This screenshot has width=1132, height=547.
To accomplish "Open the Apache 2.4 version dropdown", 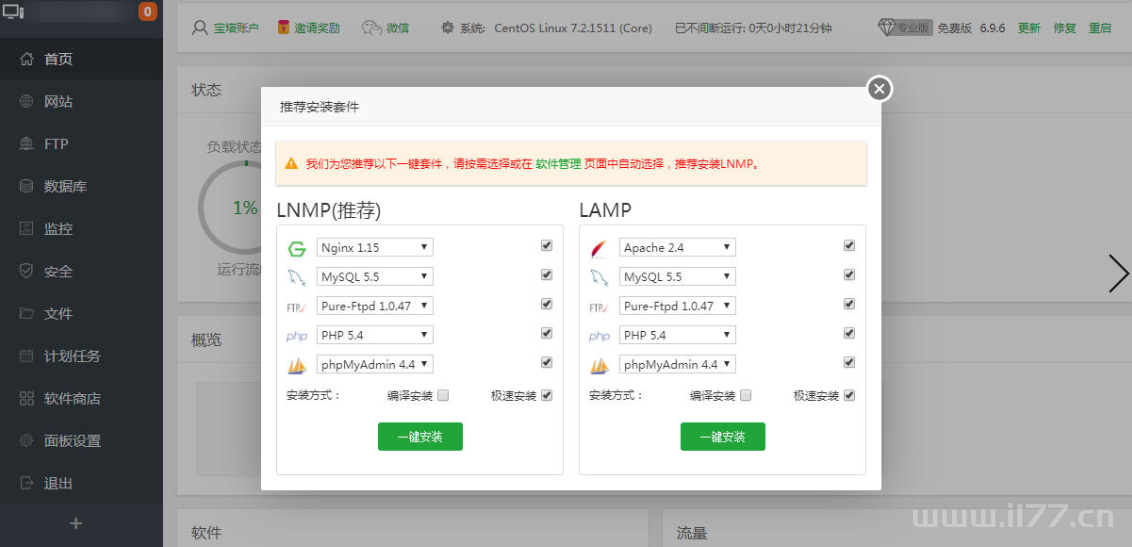I will 677,248.
